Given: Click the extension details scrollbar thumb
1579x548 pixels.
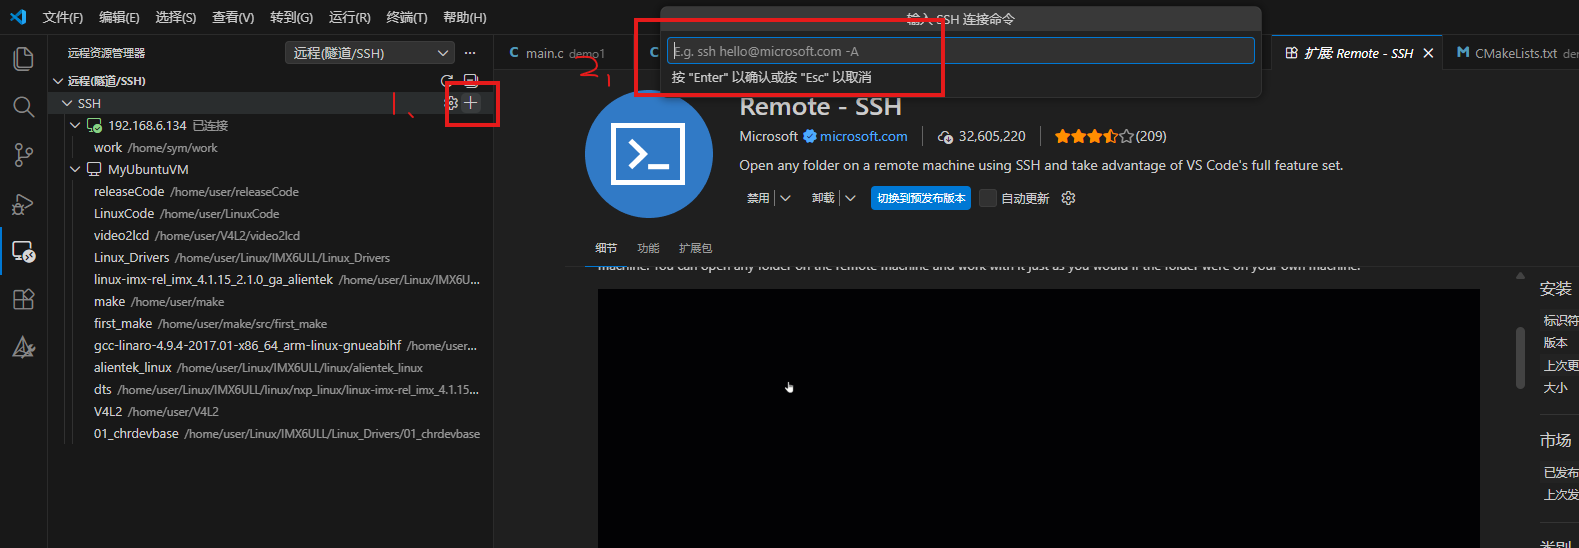Looking at the screenshot, I should [x=1520, y=358].
